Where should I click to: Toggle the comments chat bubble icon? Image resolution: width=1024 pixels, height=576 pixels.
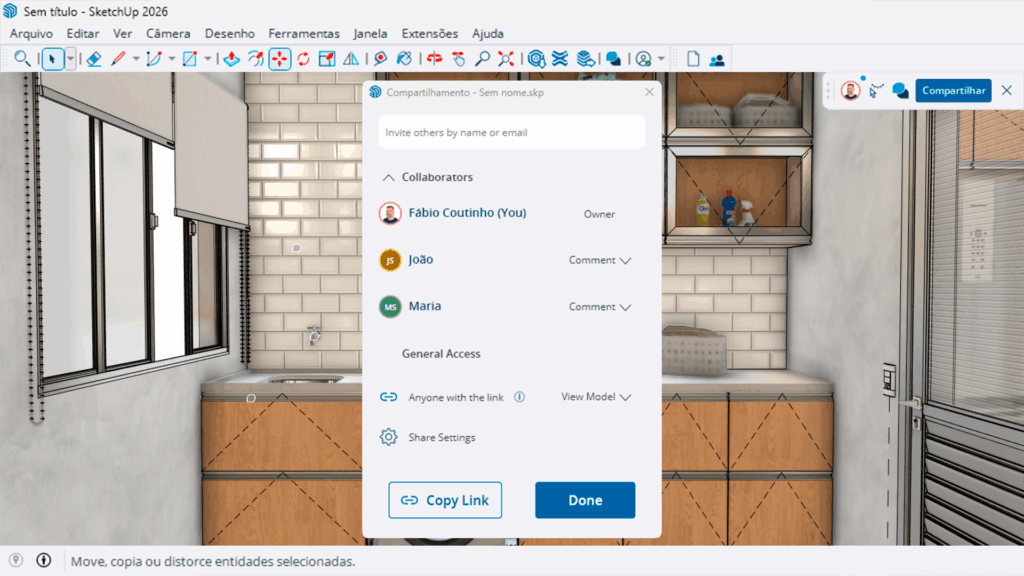[900, 91]
